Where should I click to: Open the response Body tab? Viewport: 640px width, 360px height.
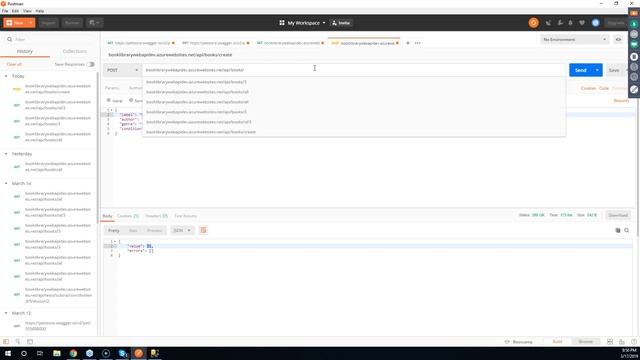pos(107,216)
